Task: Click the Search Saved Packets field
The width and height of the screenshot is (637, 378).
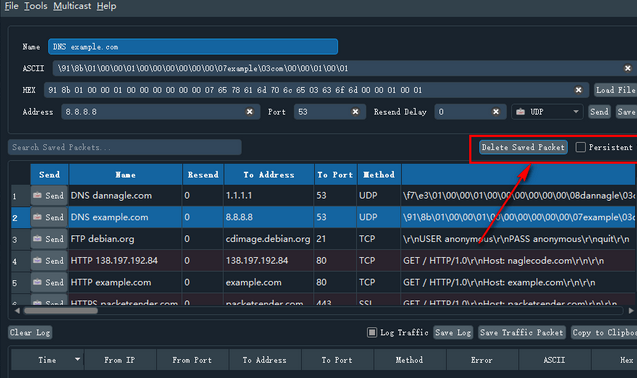Action: click(x=125, y=147)
